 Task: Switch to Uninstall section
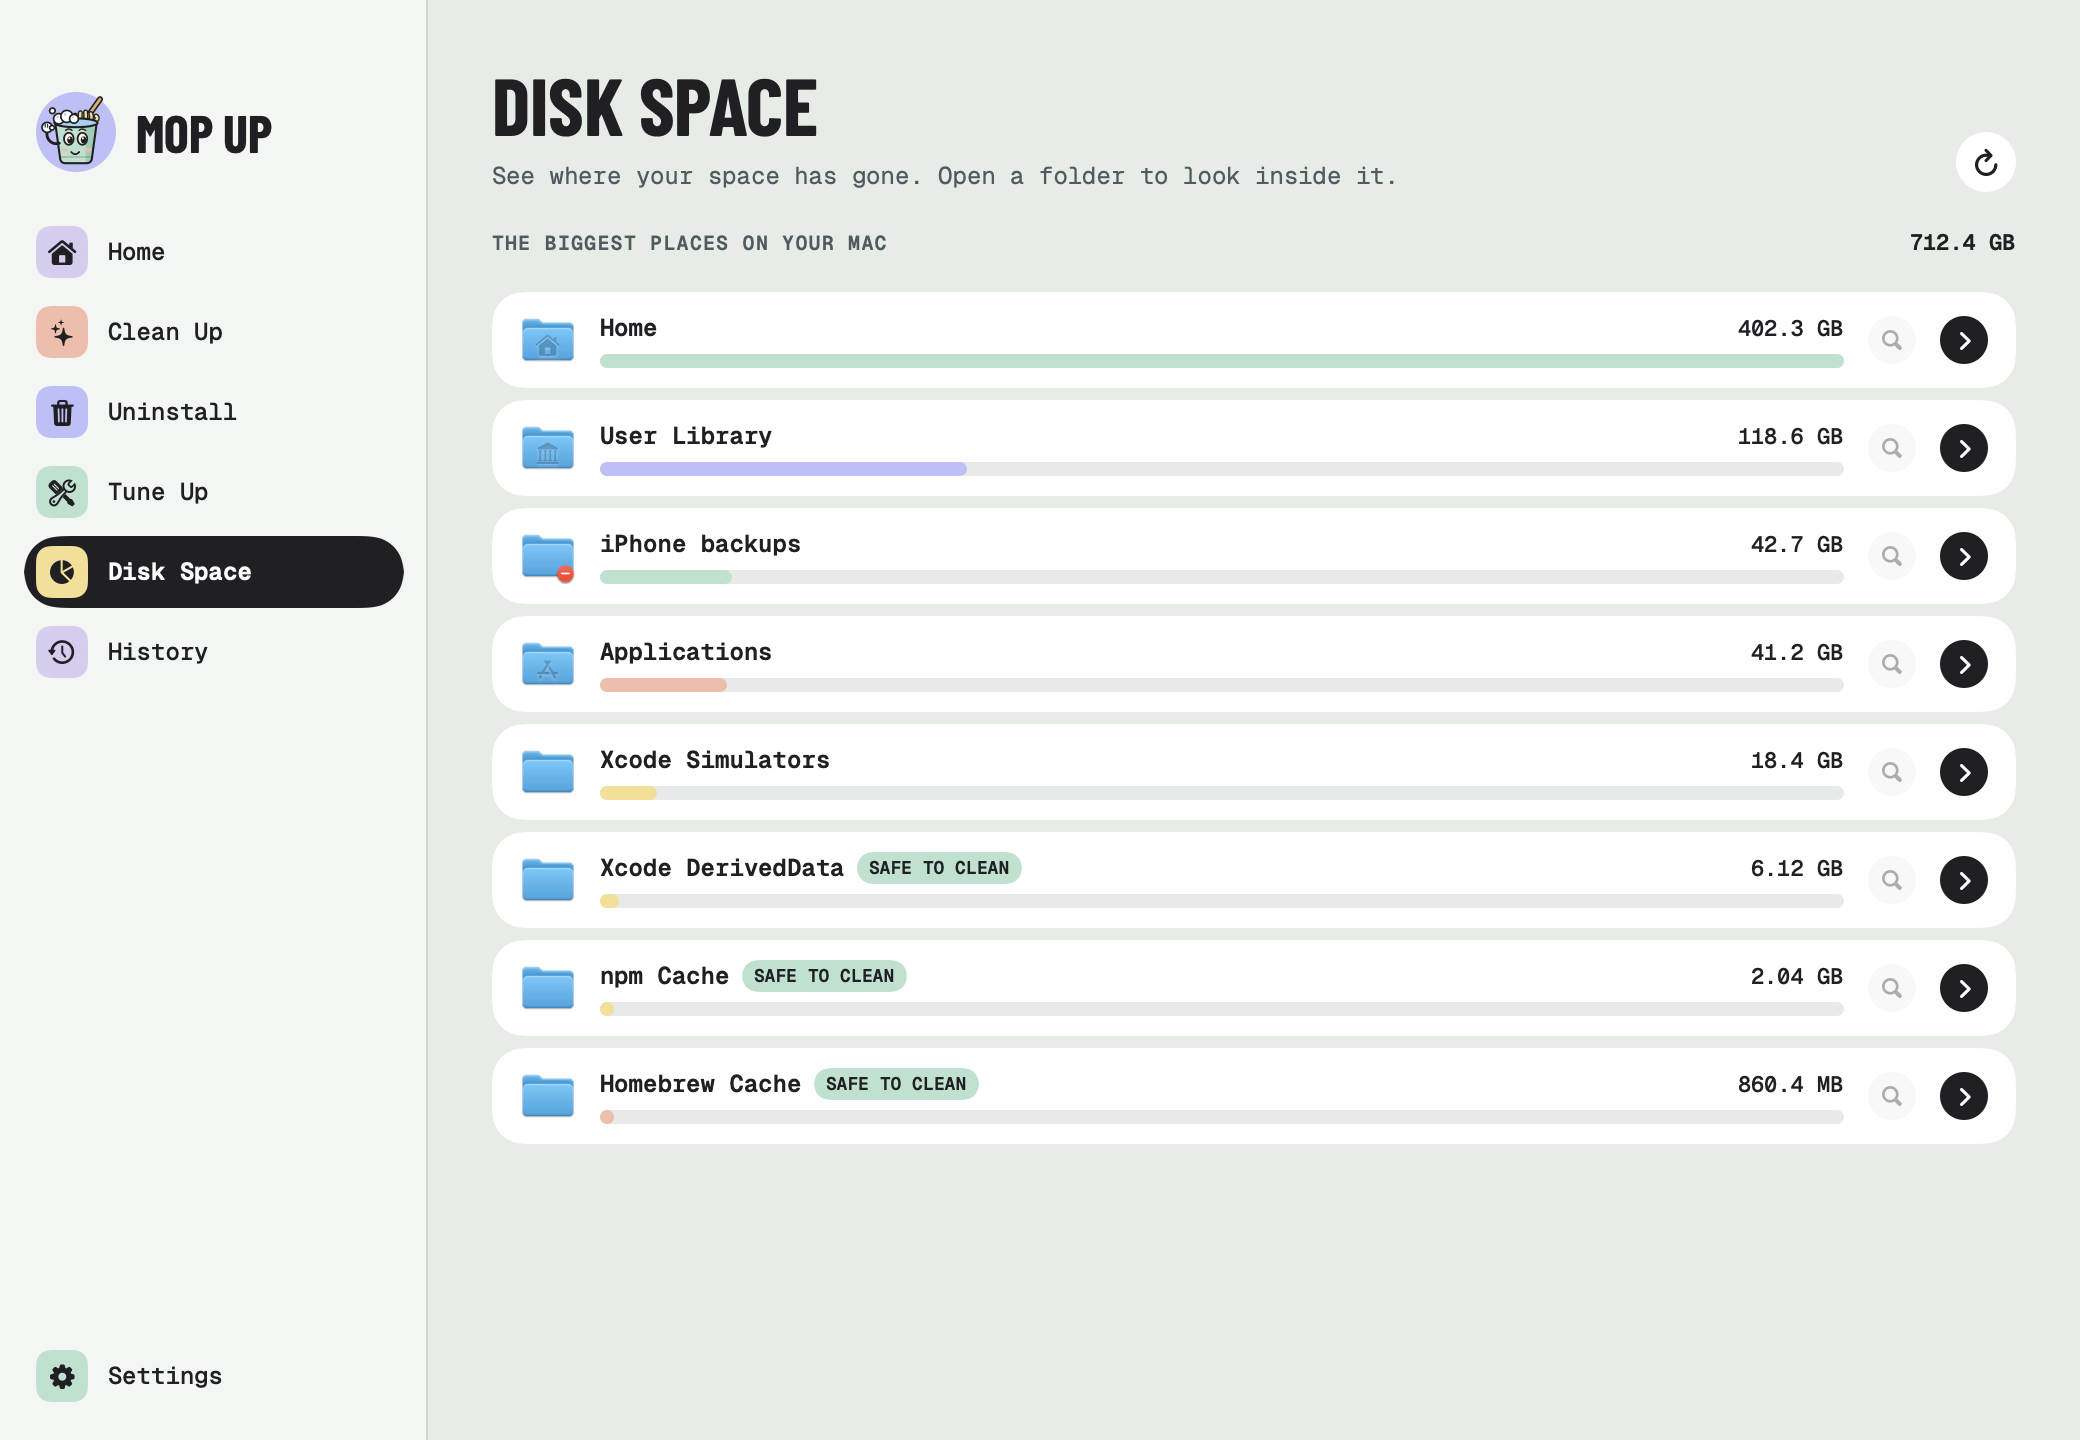pos(214,412)
